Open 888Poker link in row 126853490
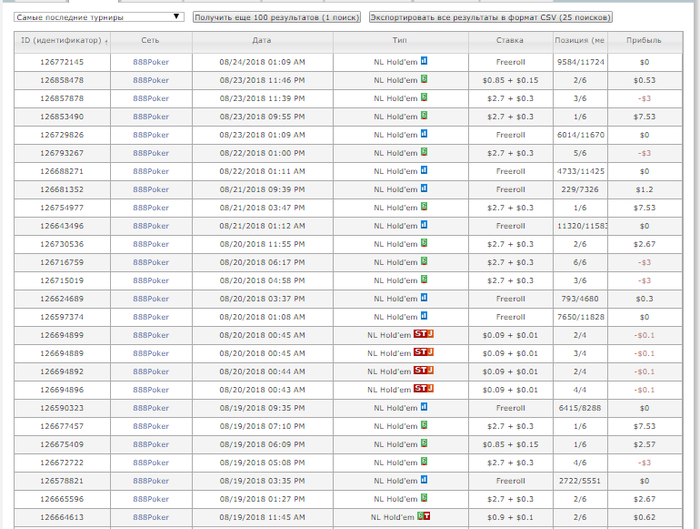The image size is (700, 529). [151, 117]
